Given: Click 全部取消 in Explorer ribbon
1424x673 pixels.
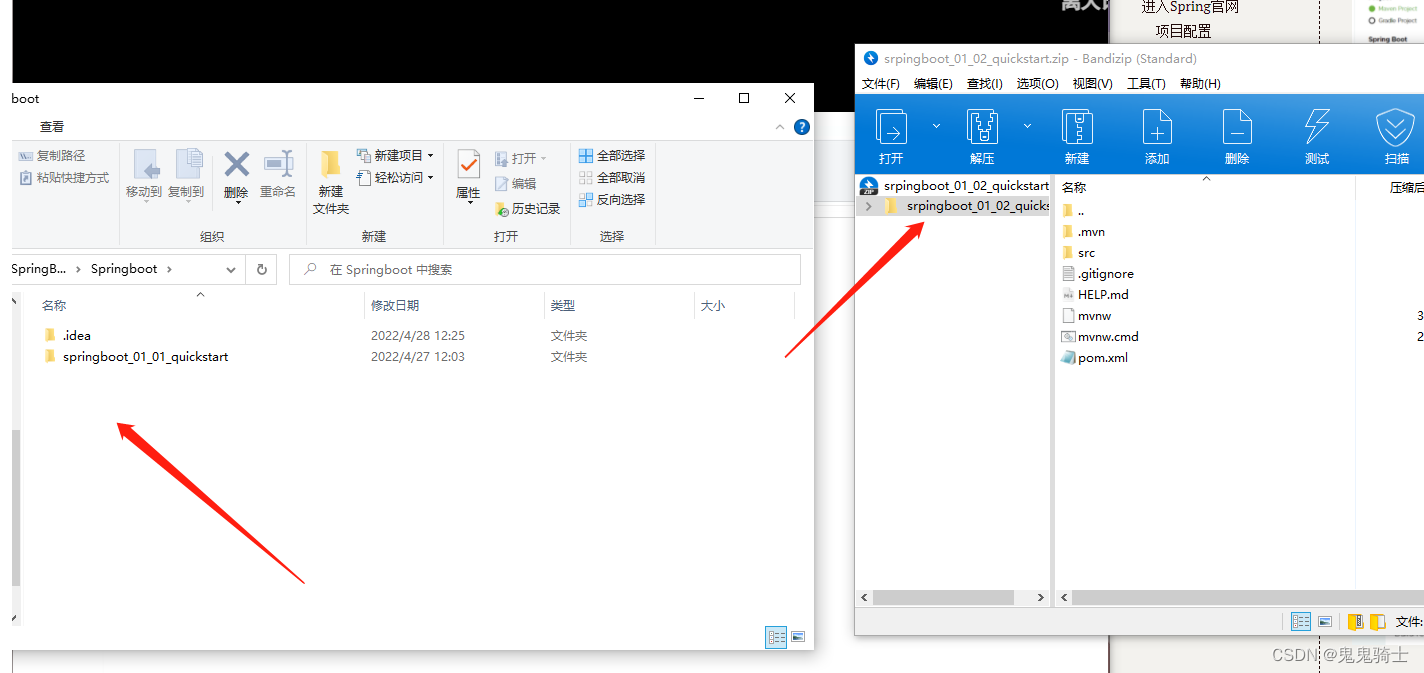Looking at the screenshot, I should click(x=612, y=178).
